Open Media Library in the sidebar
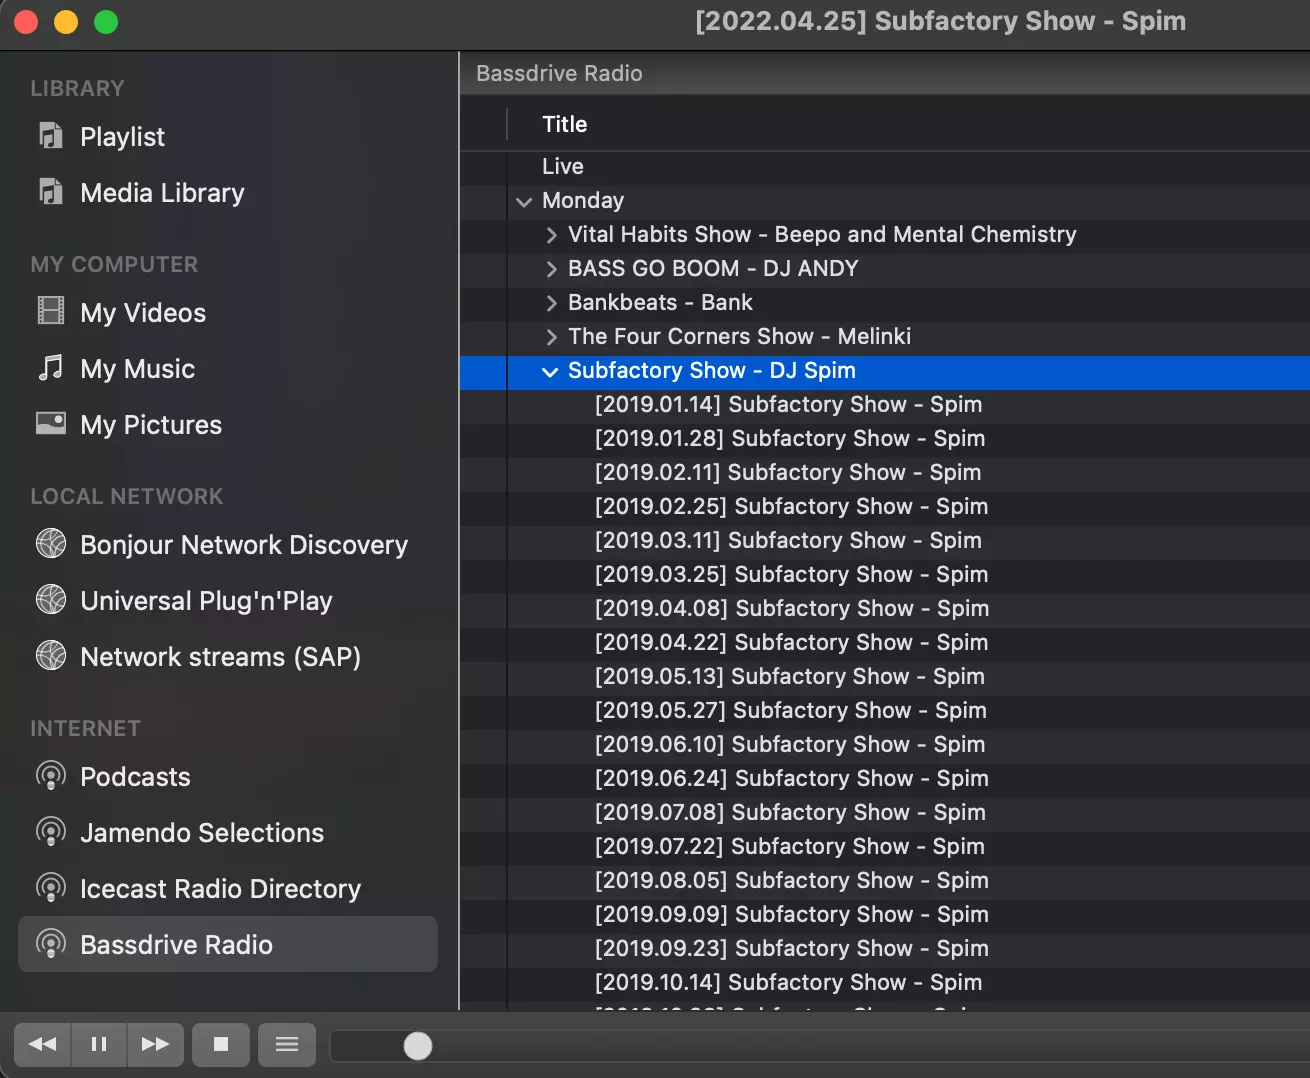The width and height of the screenshot is (1310, 1078). pyautogui.click(x=162, y=193)
